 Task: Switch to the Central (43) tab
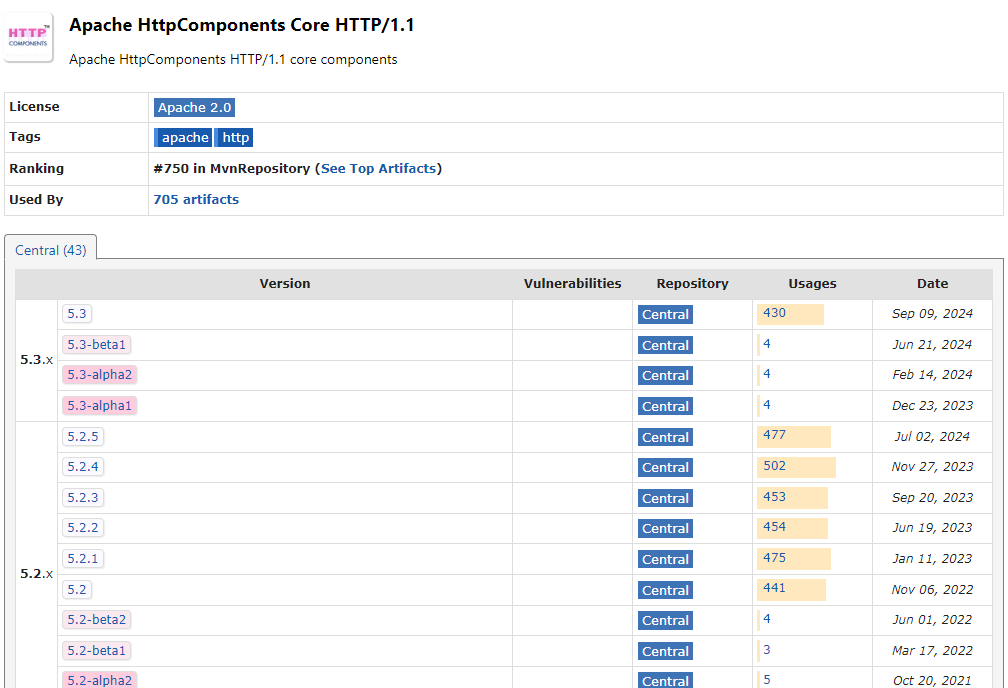coord(51,250)
